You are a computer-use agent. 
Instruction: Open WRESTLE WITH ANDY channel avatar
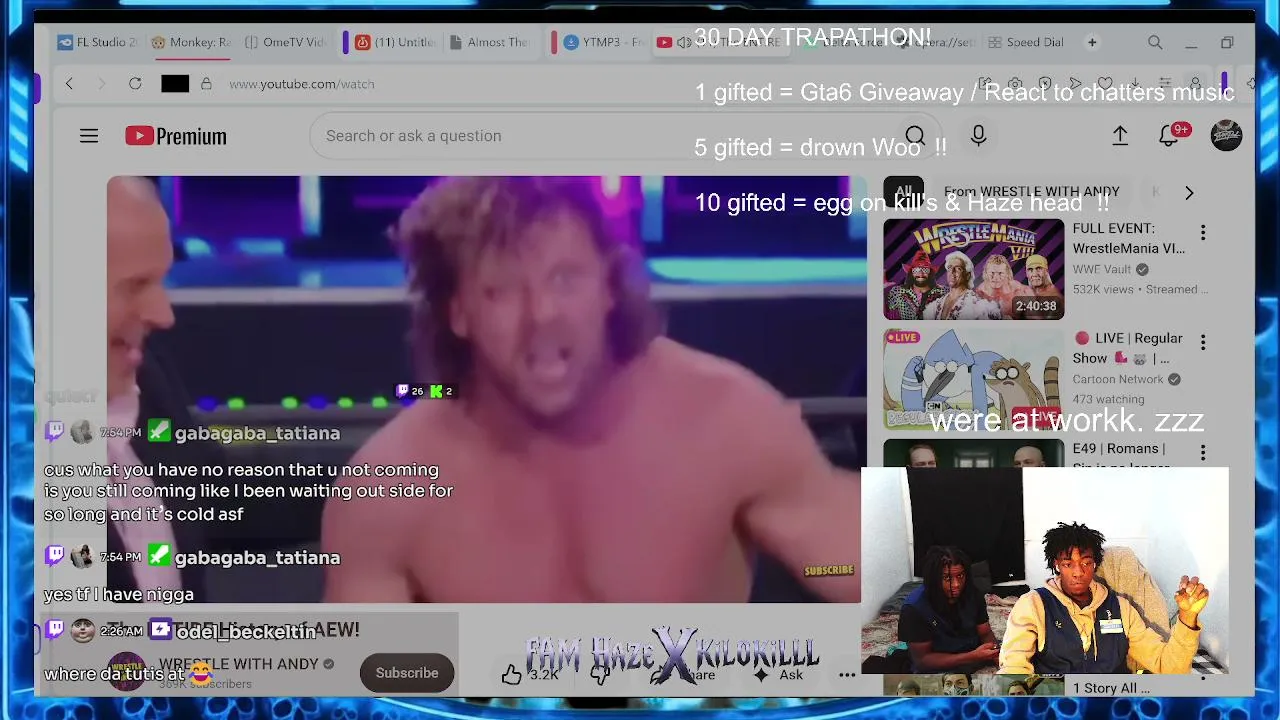127,672
